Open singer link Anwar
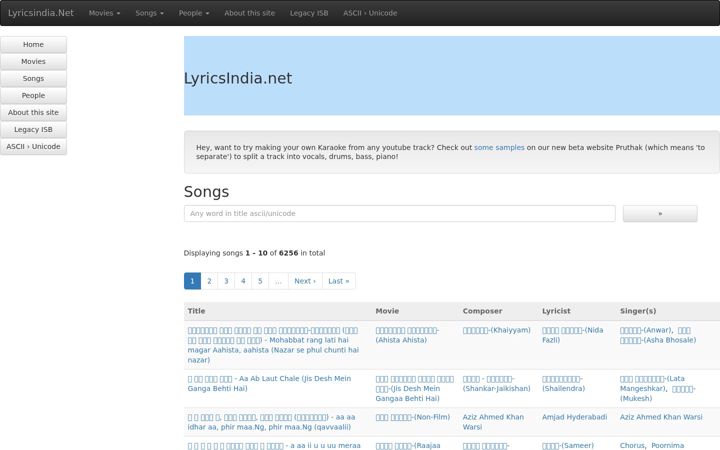The image size is (720, 450). pyautogui.click(x=646, y=330)
